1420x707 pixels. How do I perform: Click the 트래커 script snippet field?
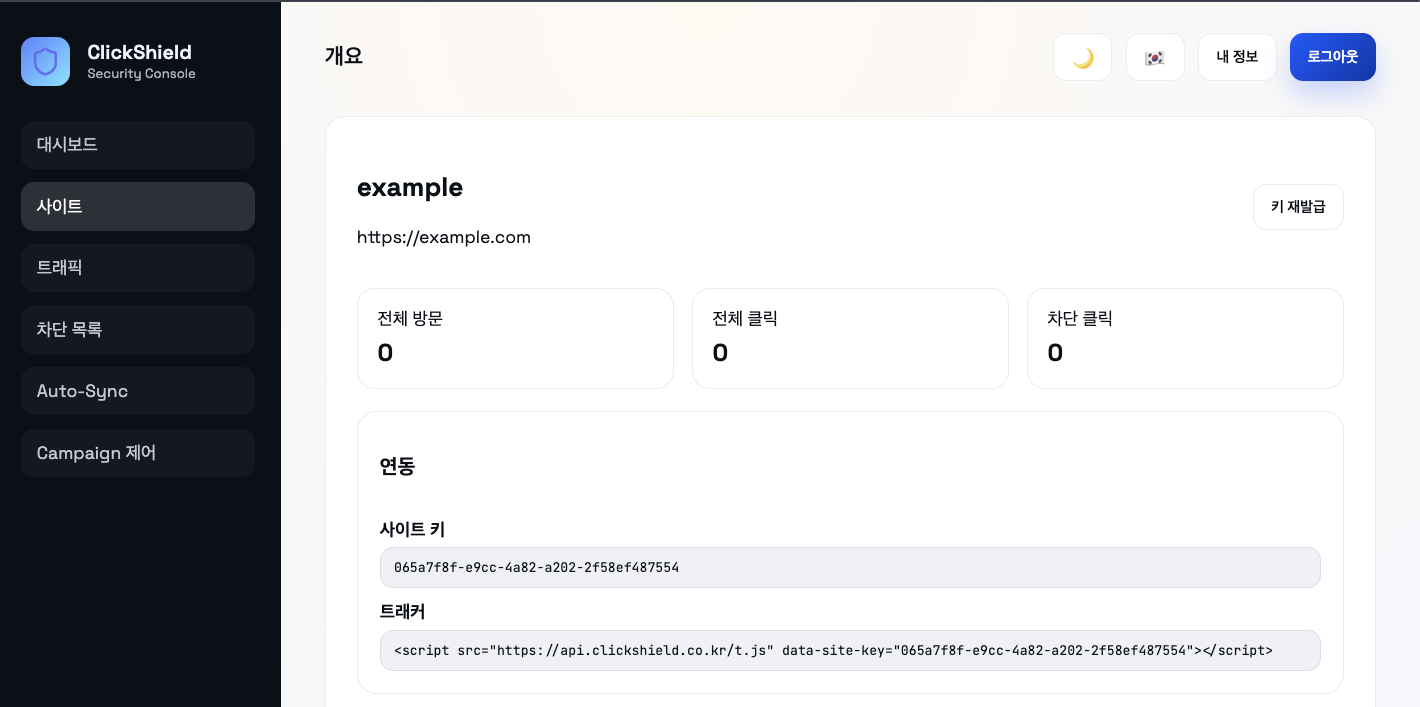coord(850,650)
